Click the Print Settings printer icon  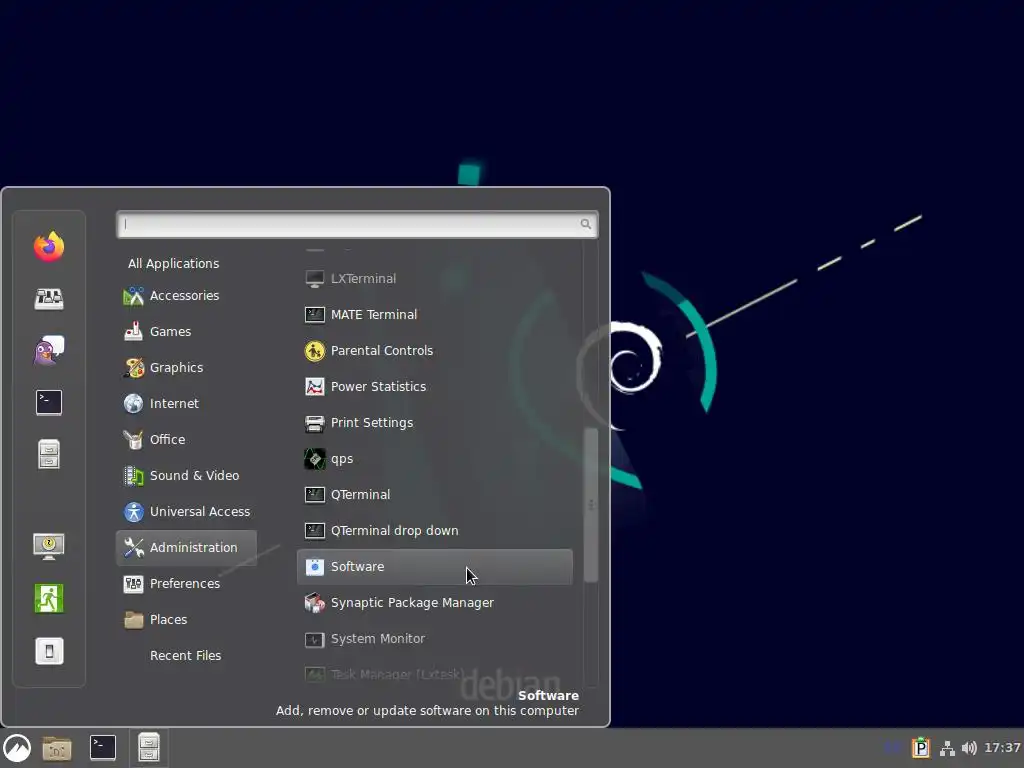pos(315,423)
